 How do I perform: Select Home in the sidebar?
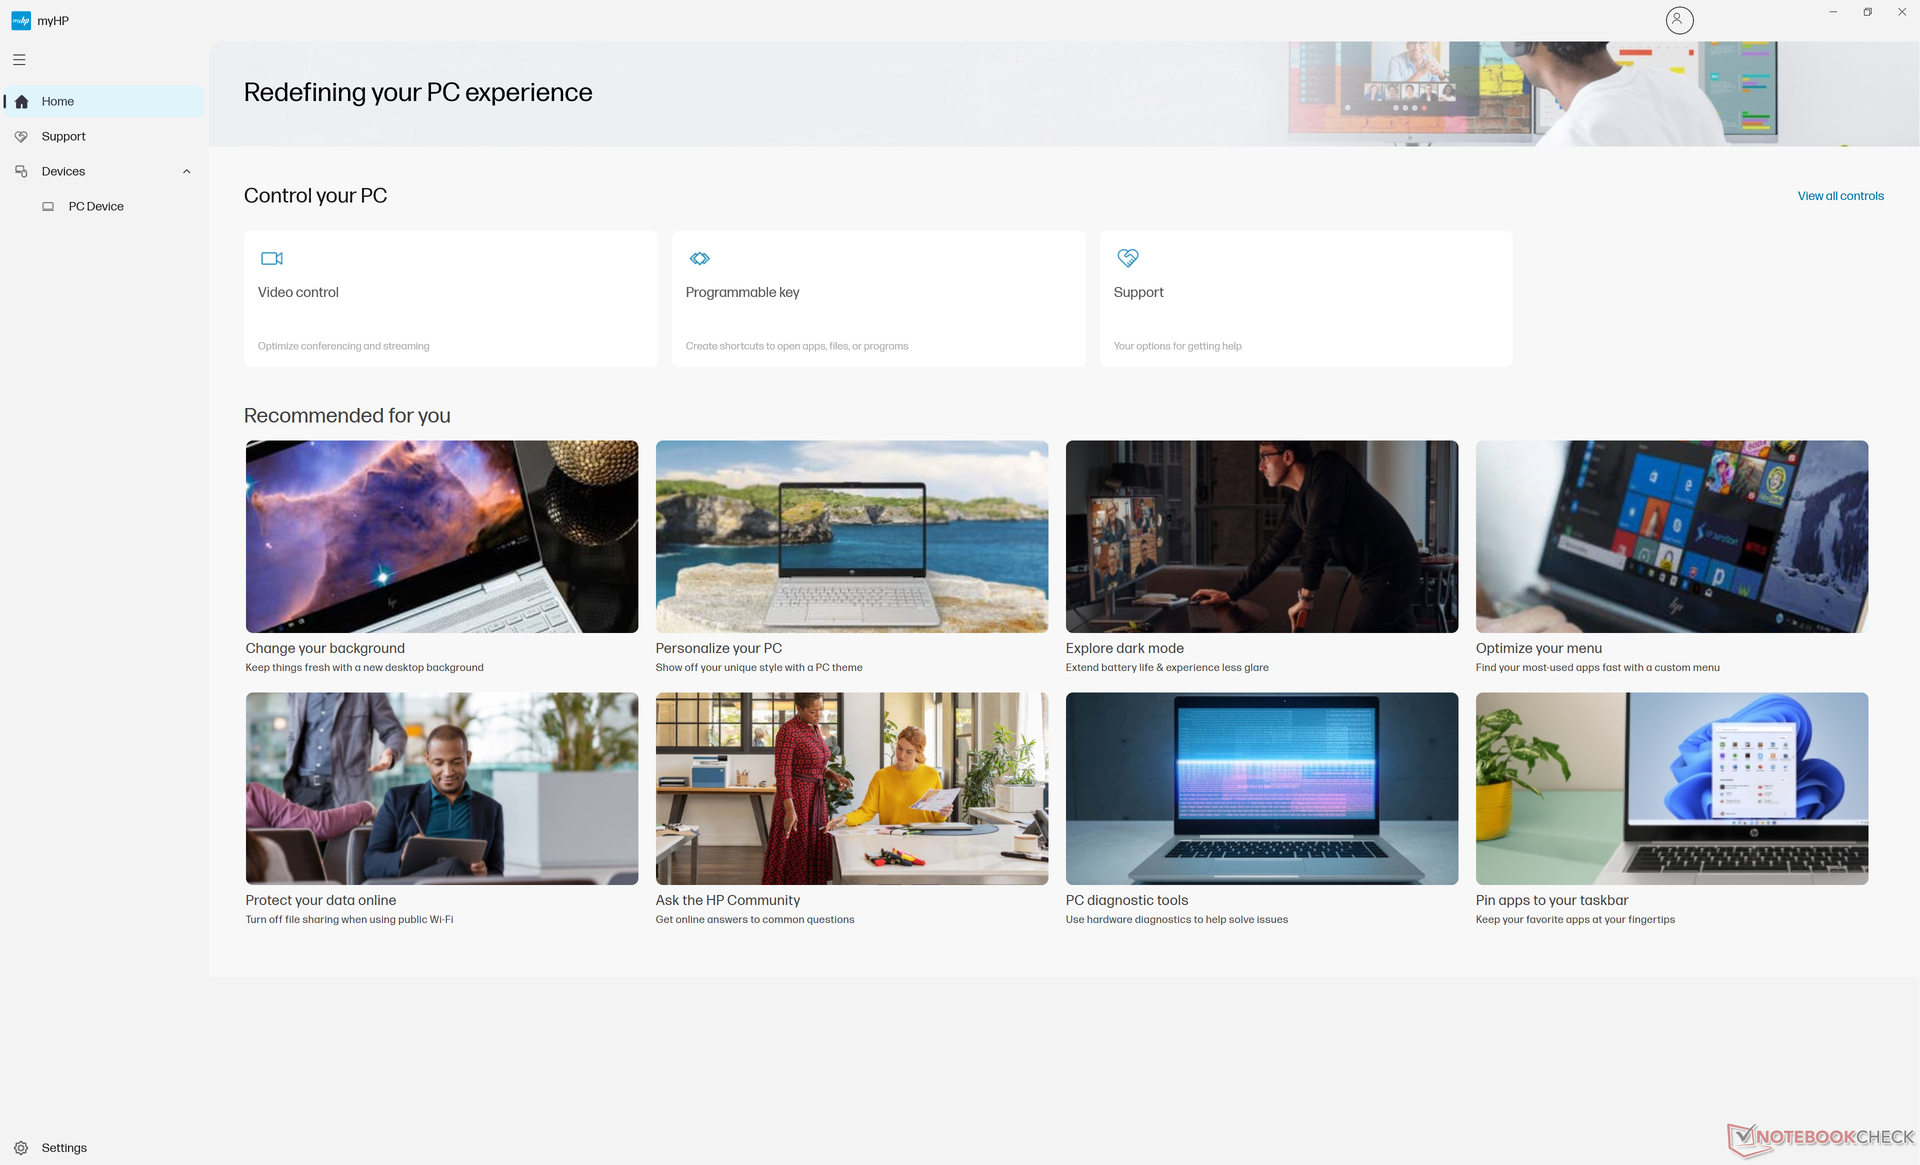[58, 101]
